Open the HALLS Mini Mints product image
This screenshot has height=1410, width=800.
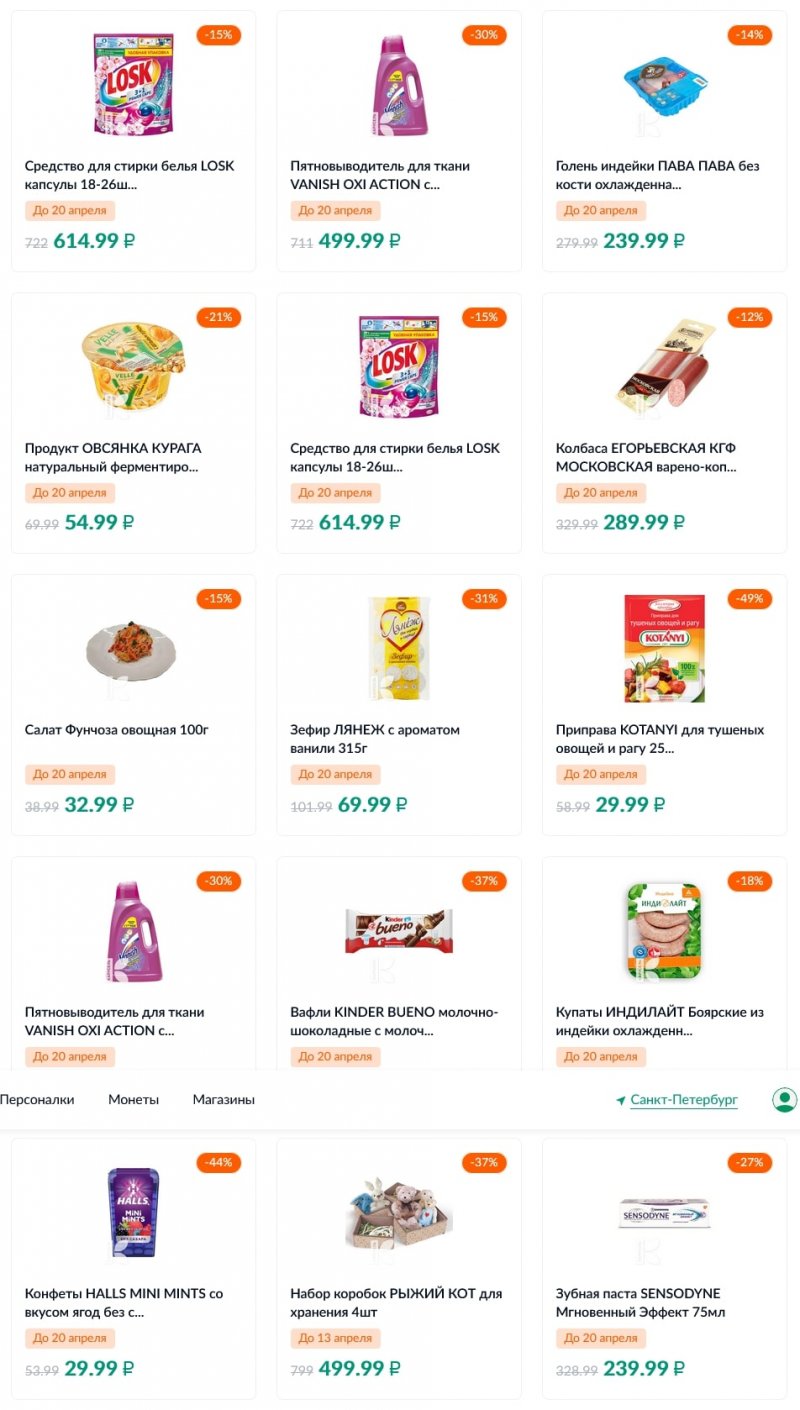133,1212
